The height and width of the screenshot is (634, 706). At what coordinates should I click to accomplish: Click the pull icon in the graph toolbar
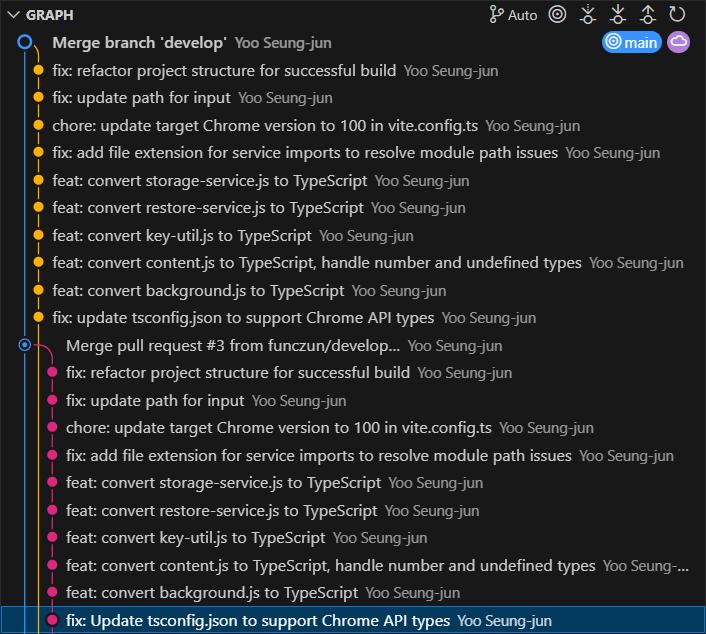618,14
